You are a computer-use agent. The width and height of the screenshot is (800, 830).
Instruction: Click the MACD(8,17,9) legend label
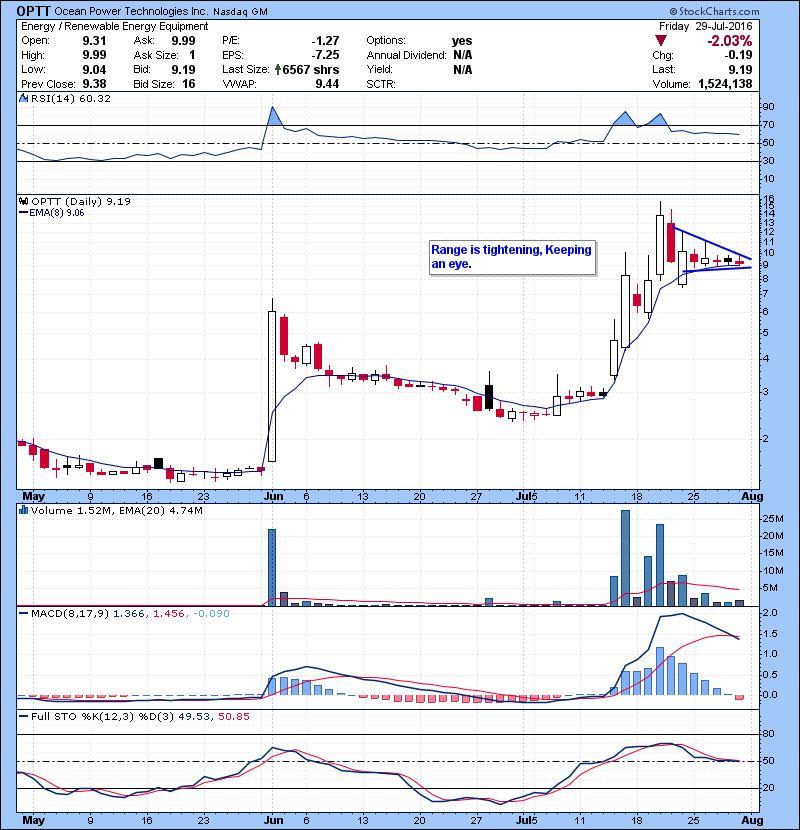[69, 614]
